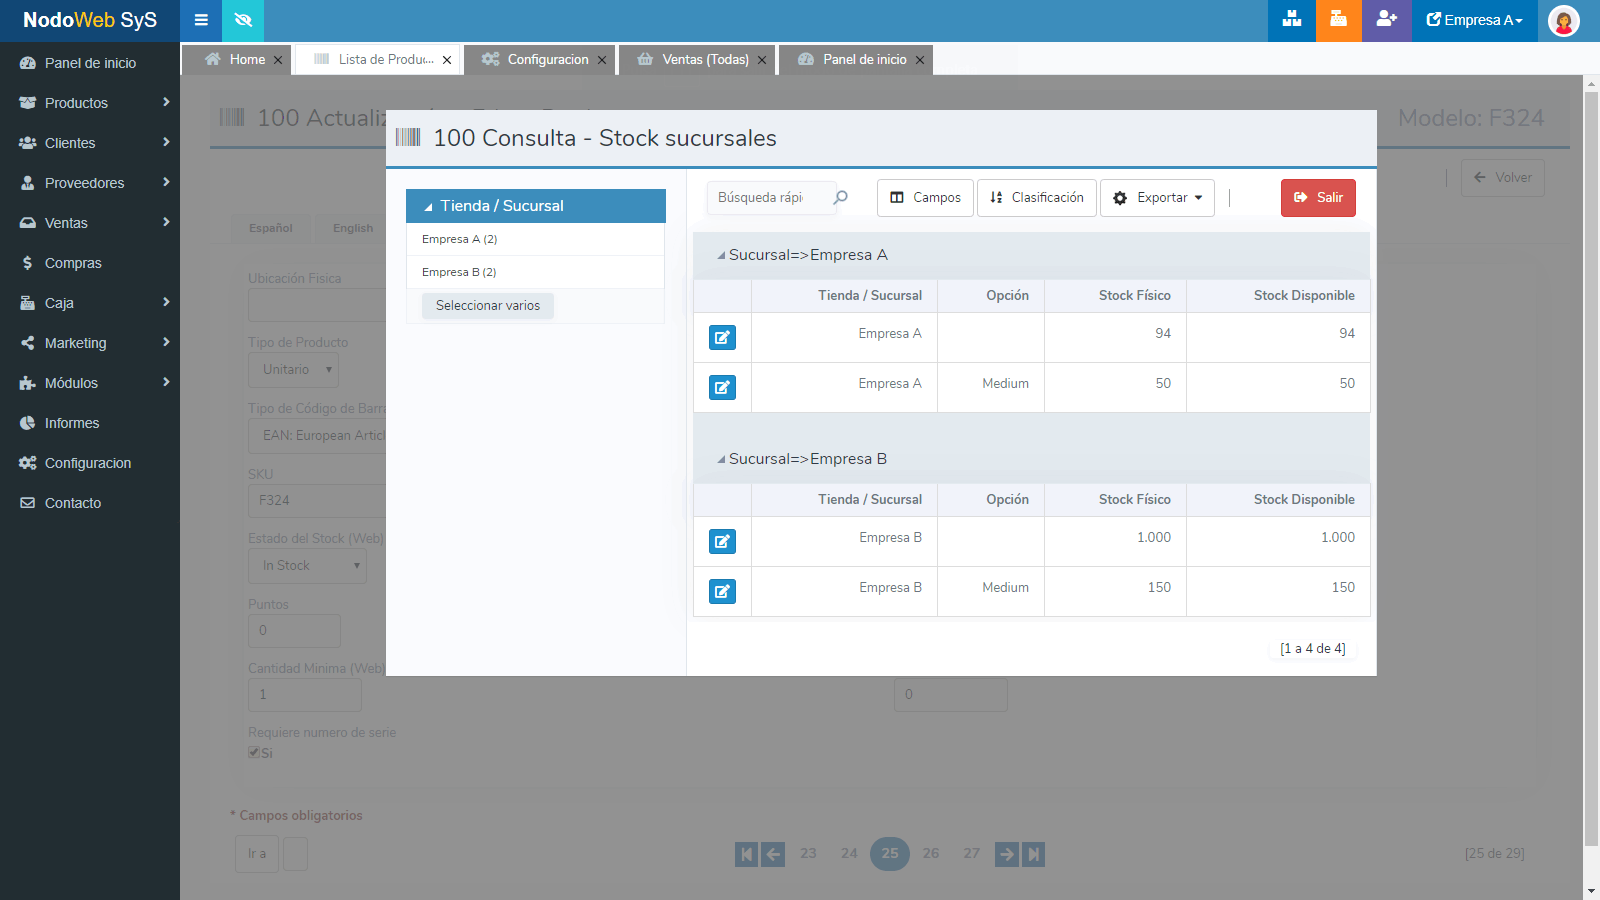
Task: Collapse the Sucursal=>Empresa B group
Action: click(721, 460)
